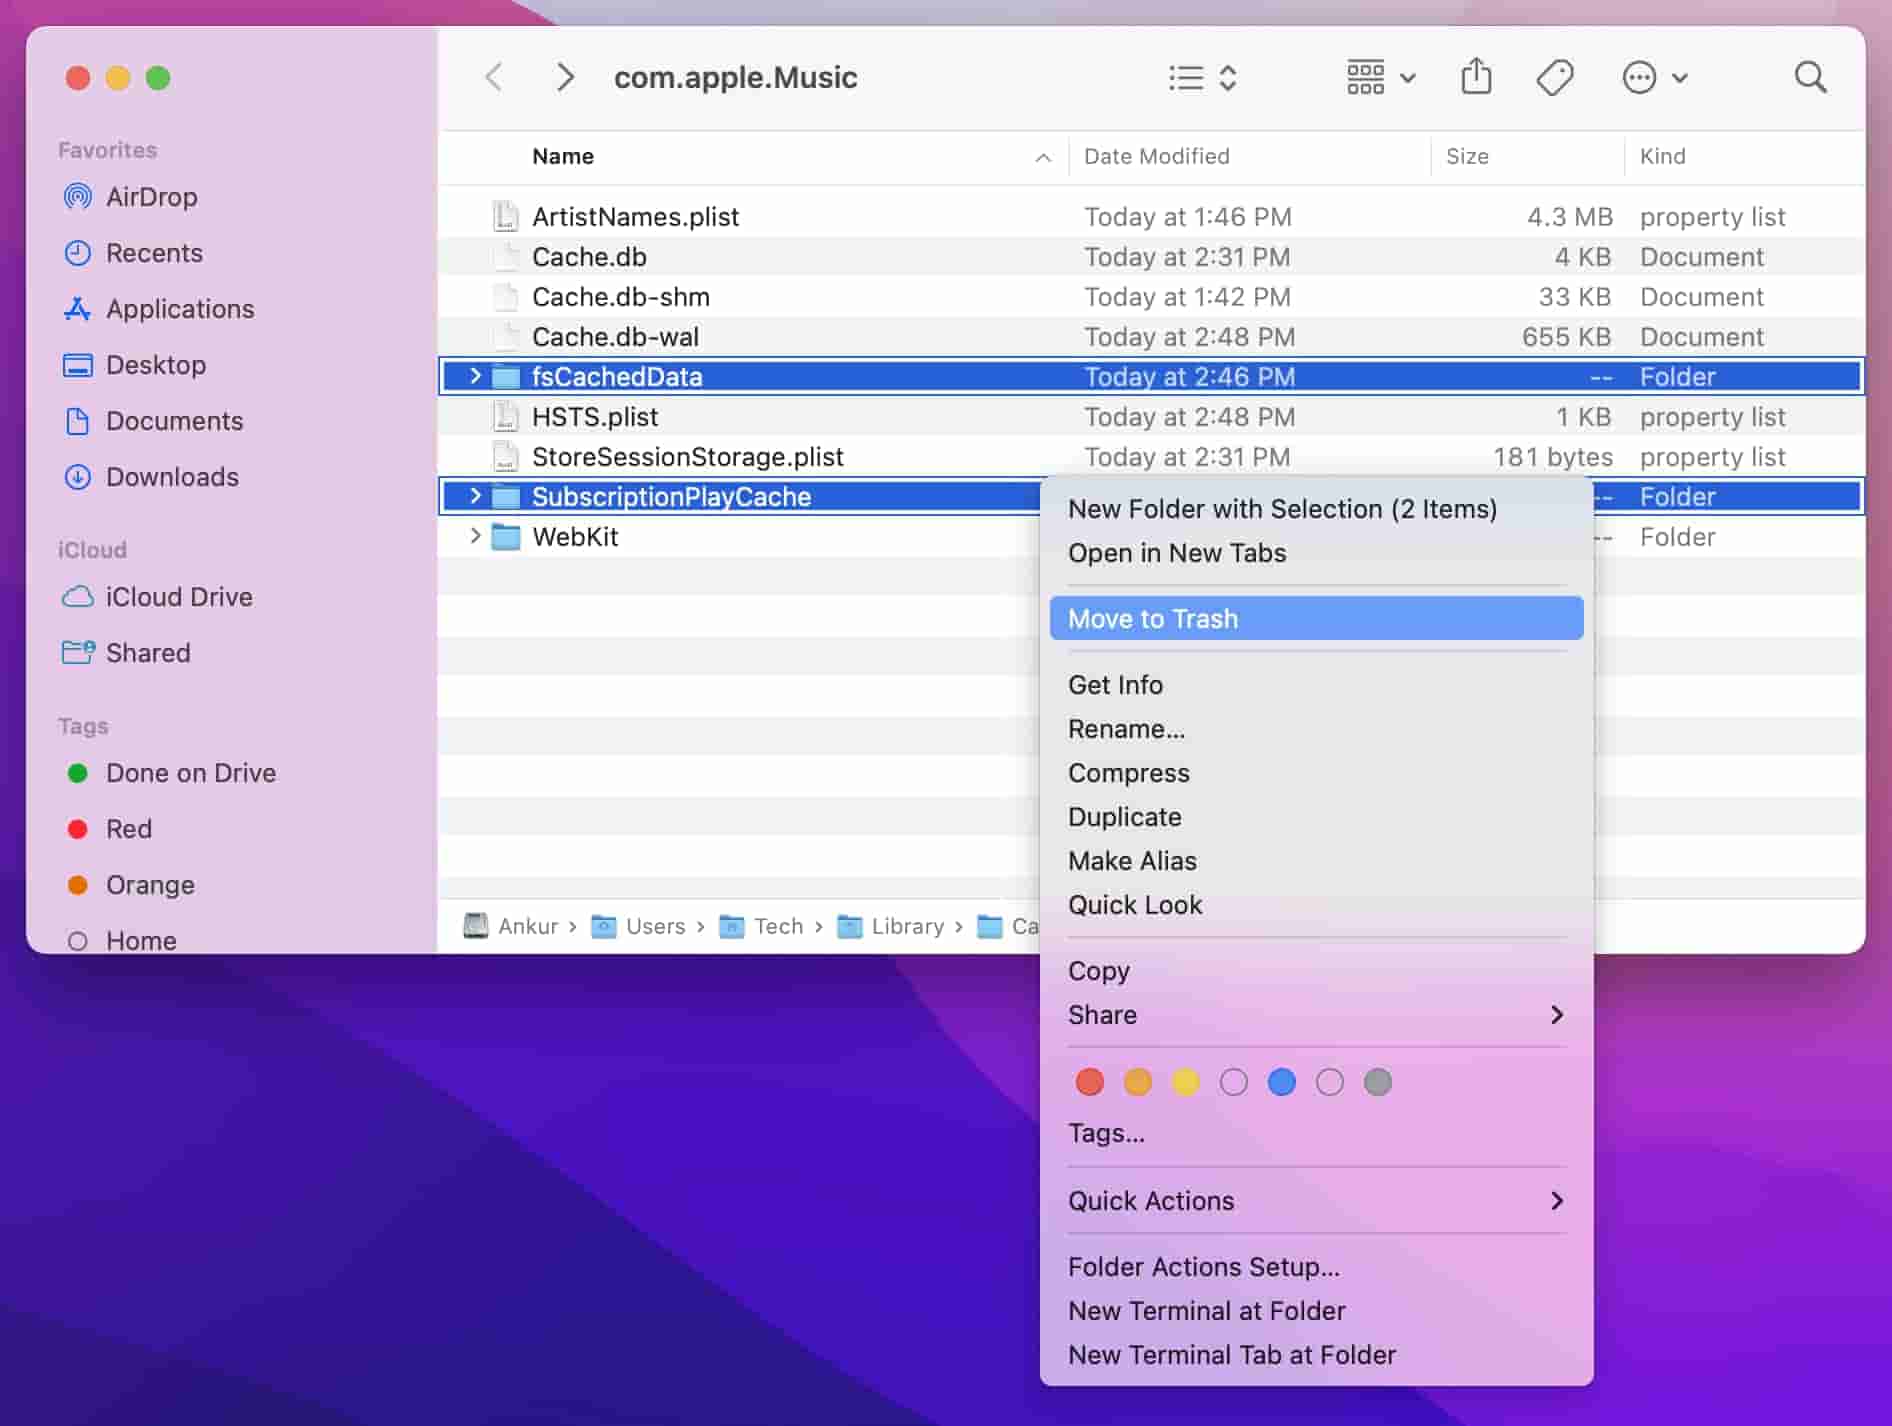Image resolution: width=1892 pixels, height=1426 pixels.
Task: Click Library in the path bar
Action: click(890, 926)
